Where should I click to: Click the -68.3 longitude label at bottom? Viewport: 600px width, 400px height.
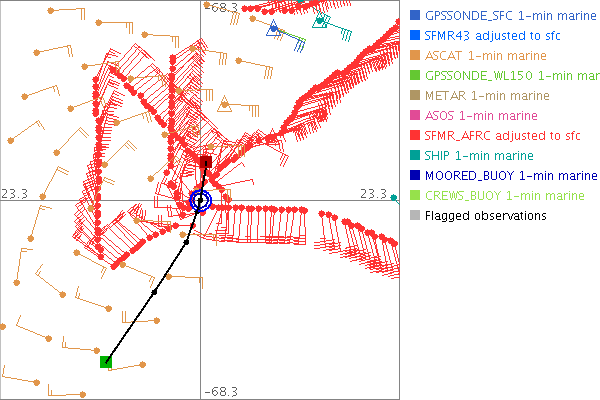[x=220, y=392]
